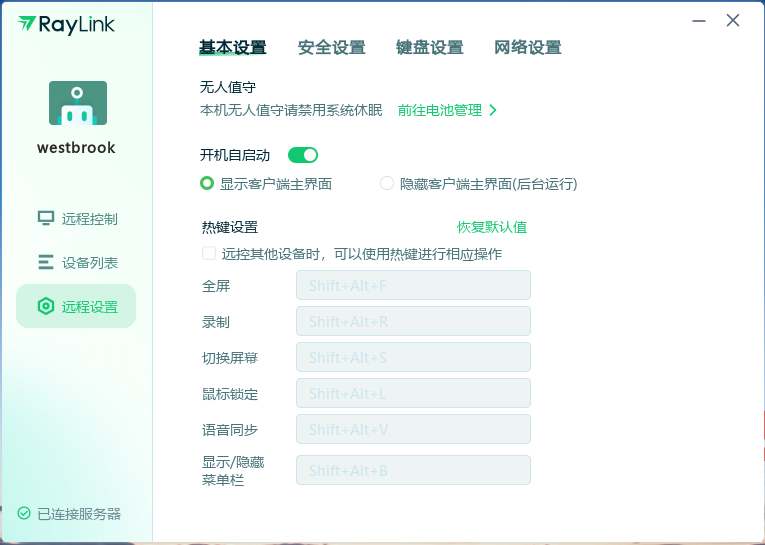Click the 本机无人值守请禁用系统休眠 notice
This screenshot has width=765, height=545.
[x=291, y=110]
